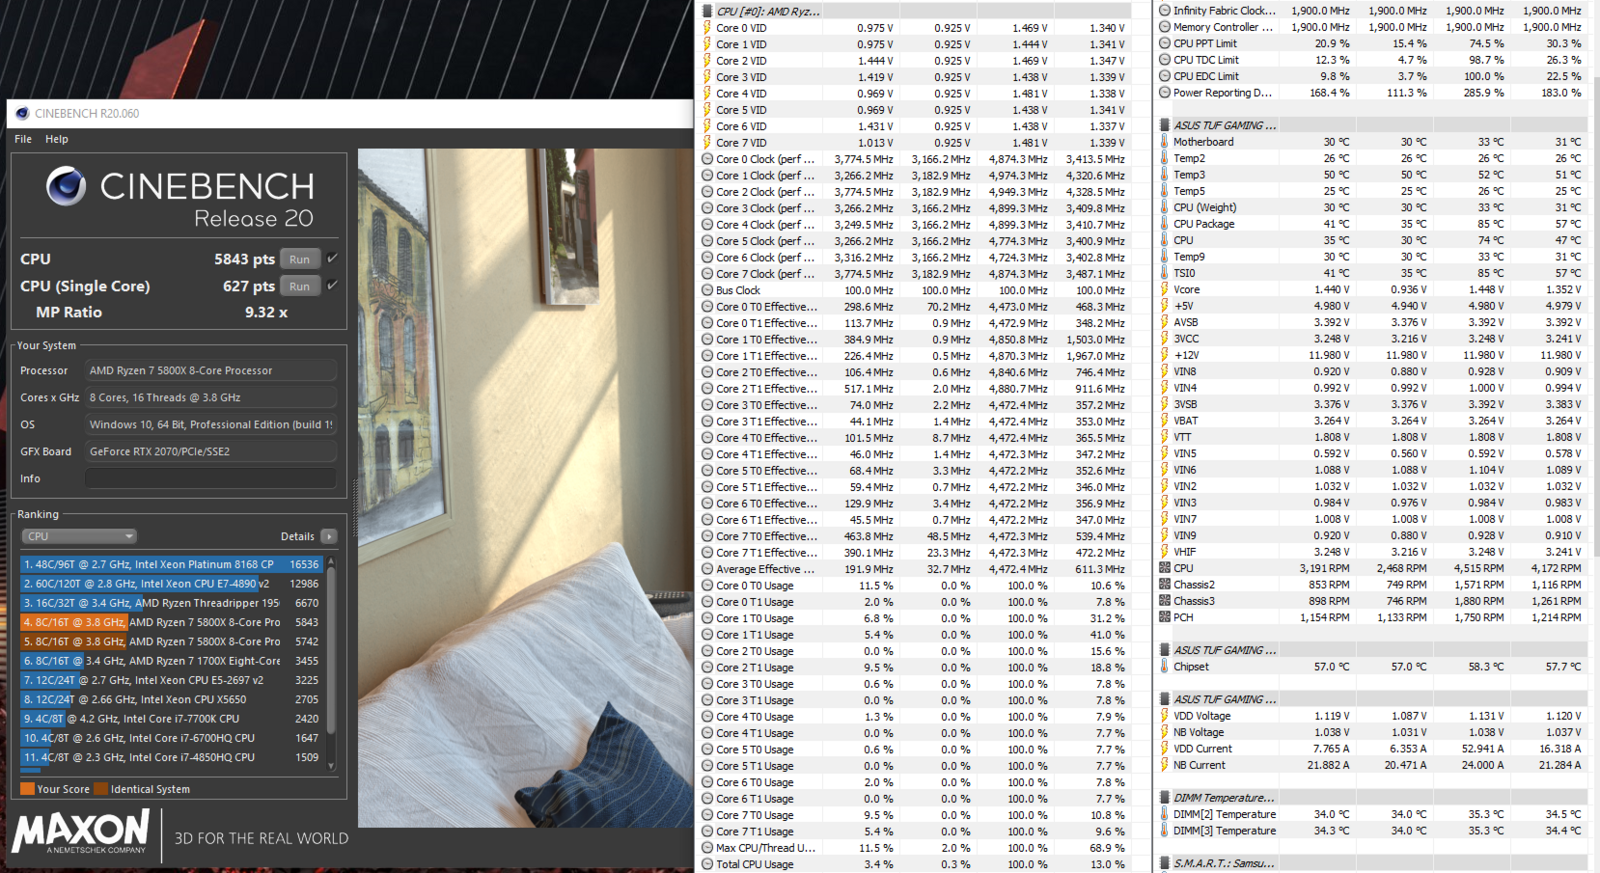Screen dimensions: 1600x873
Task: Click CPU chip icon on CPU [#0] header
Action: pyautogui.click(x=707, y=11)
